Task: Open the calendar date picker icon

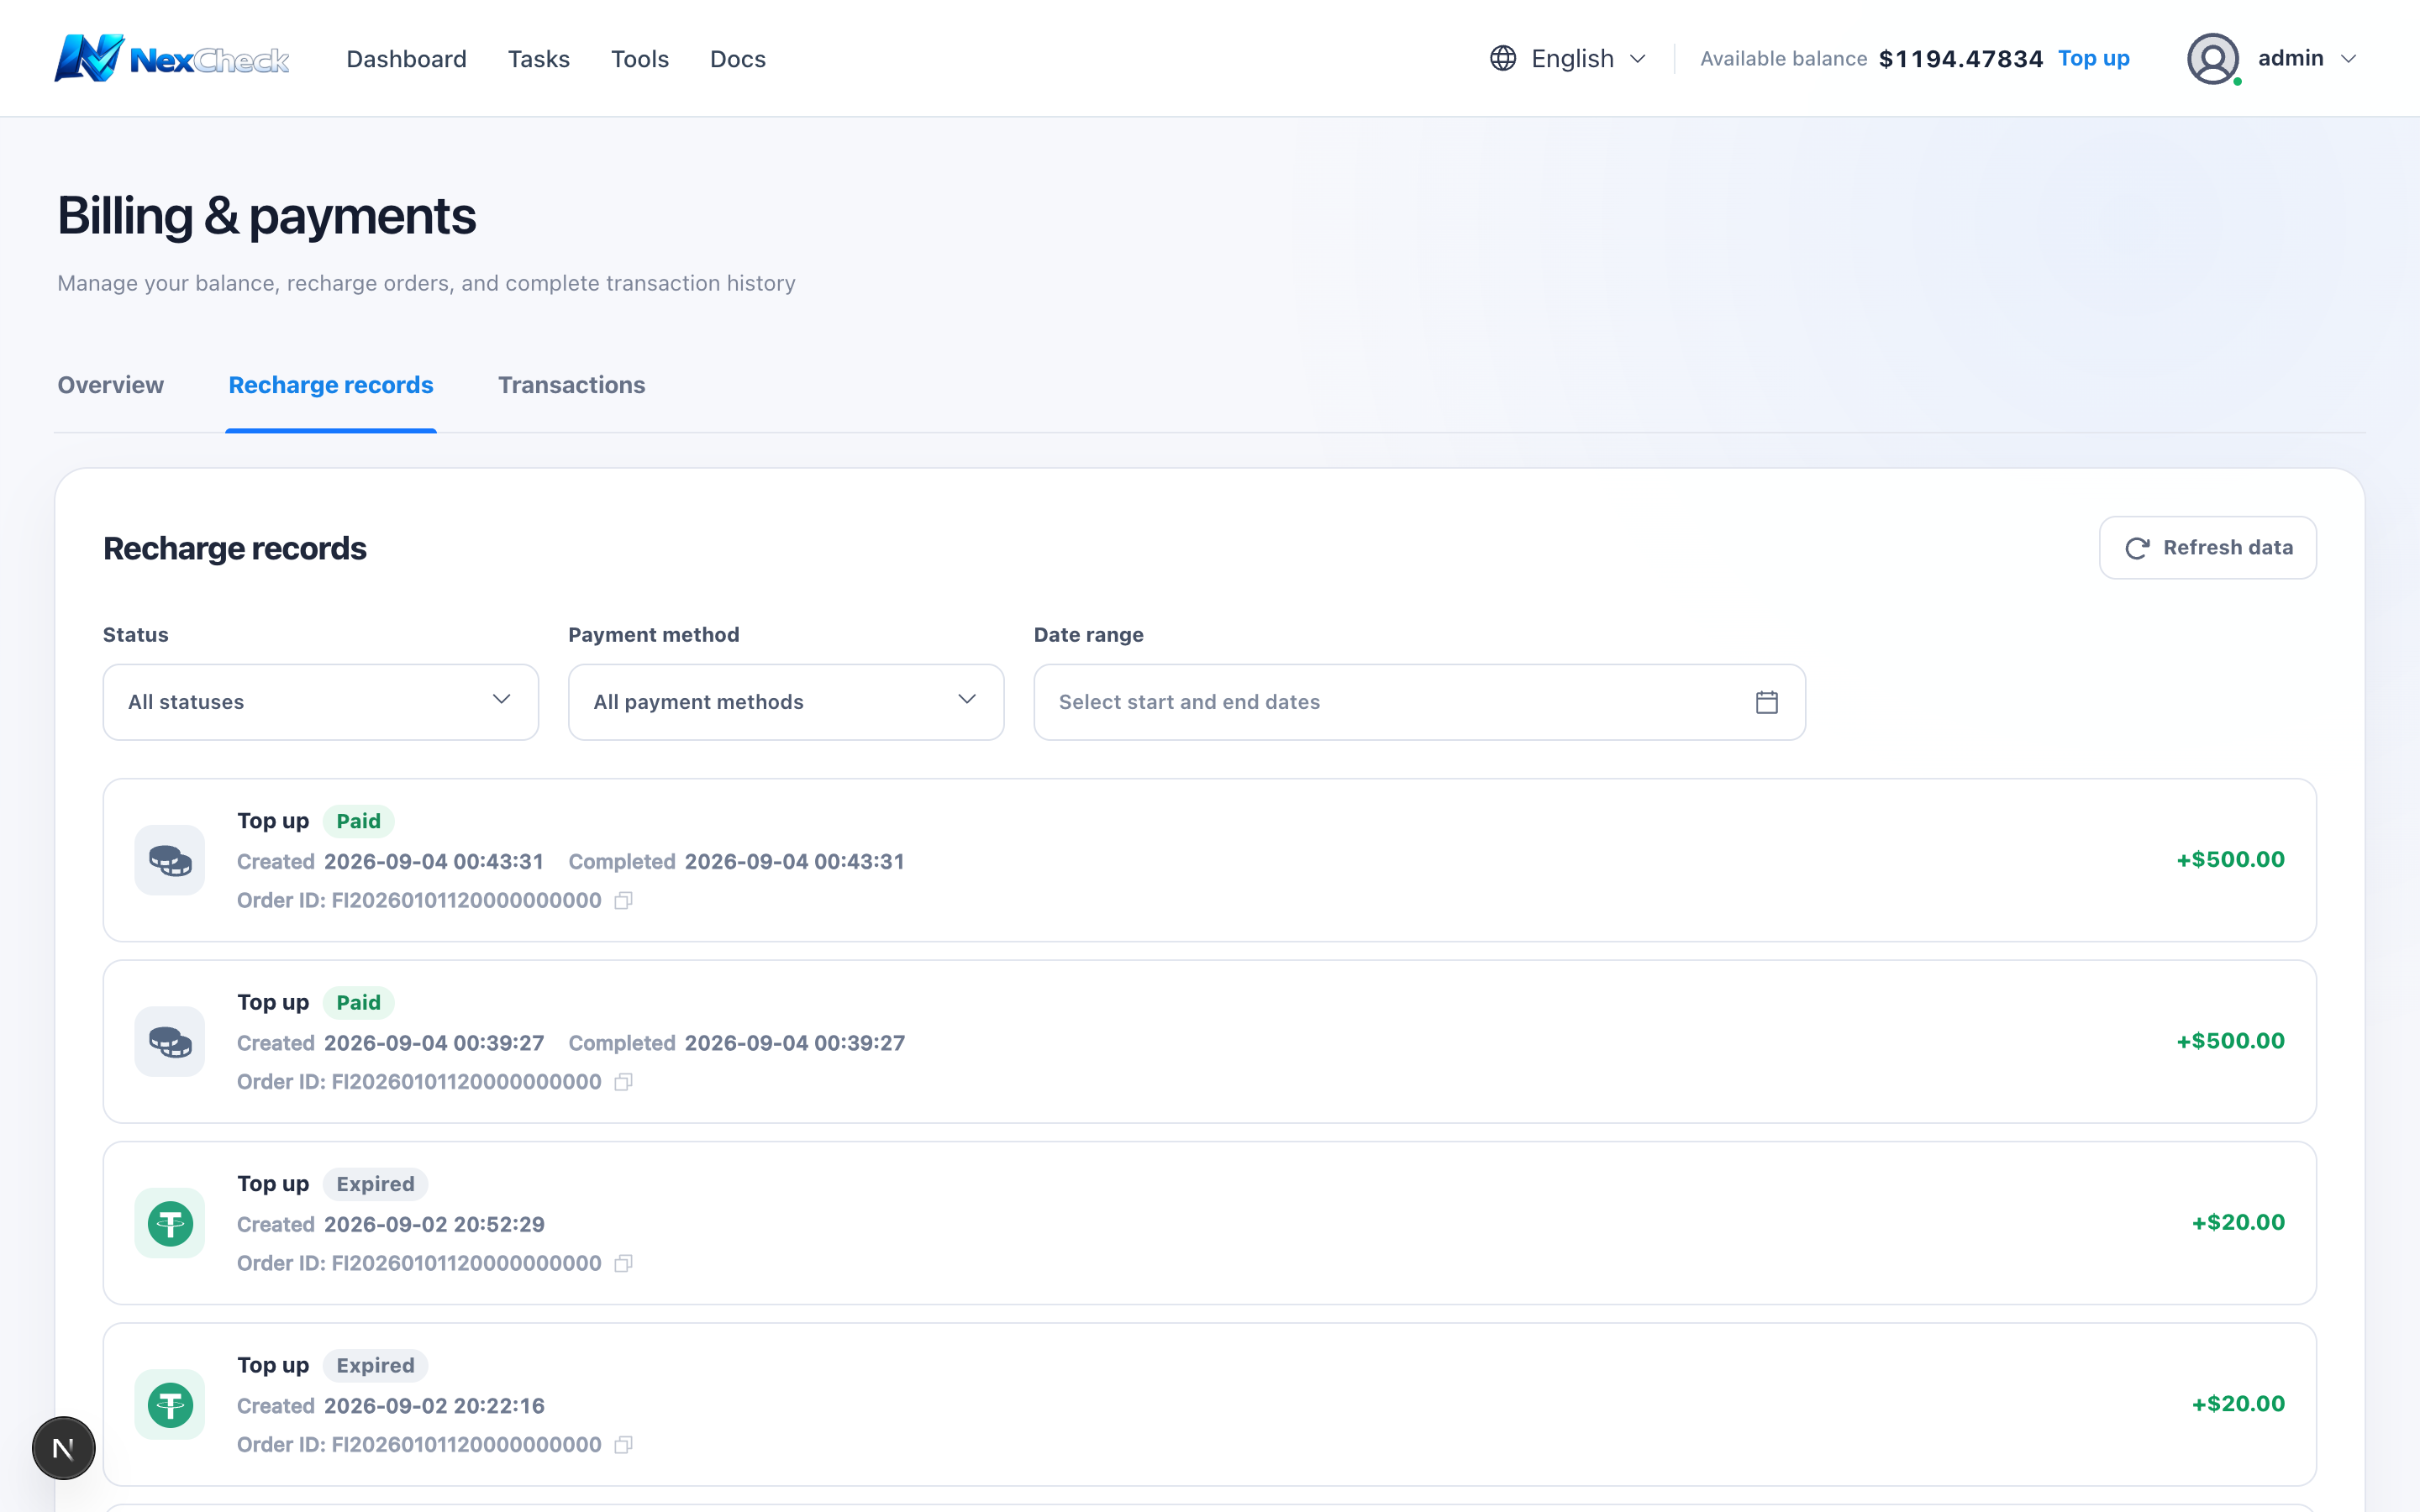Action: coord(1766,702)
